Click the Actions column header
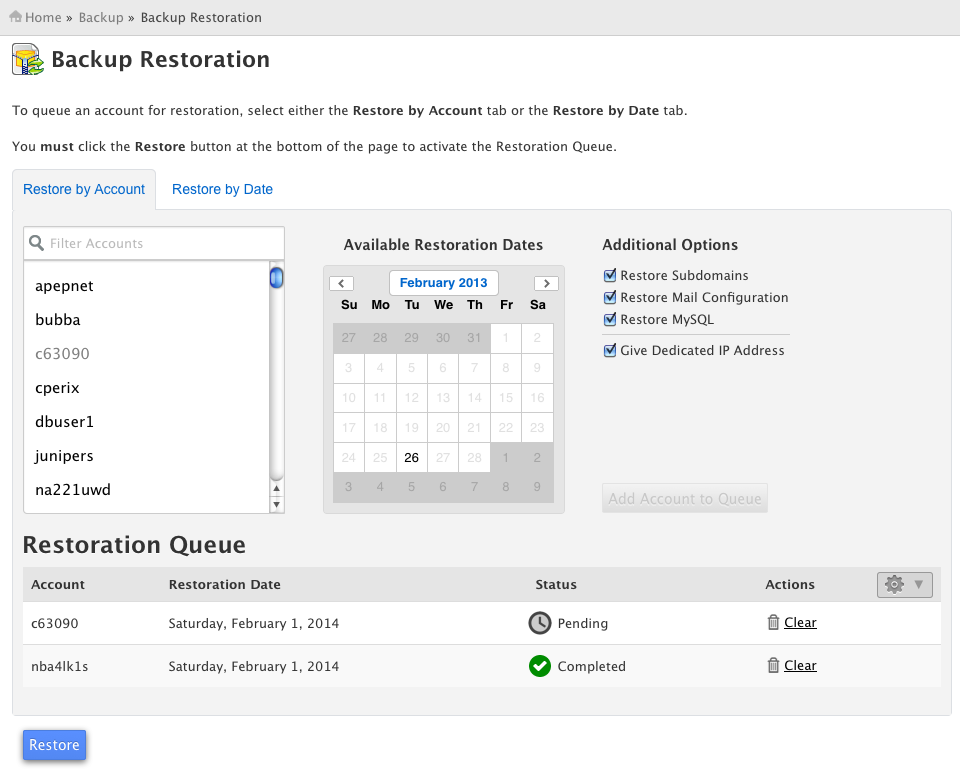This screenshot has height=769, width=960. pyautogui.click(x=790, y=585)
